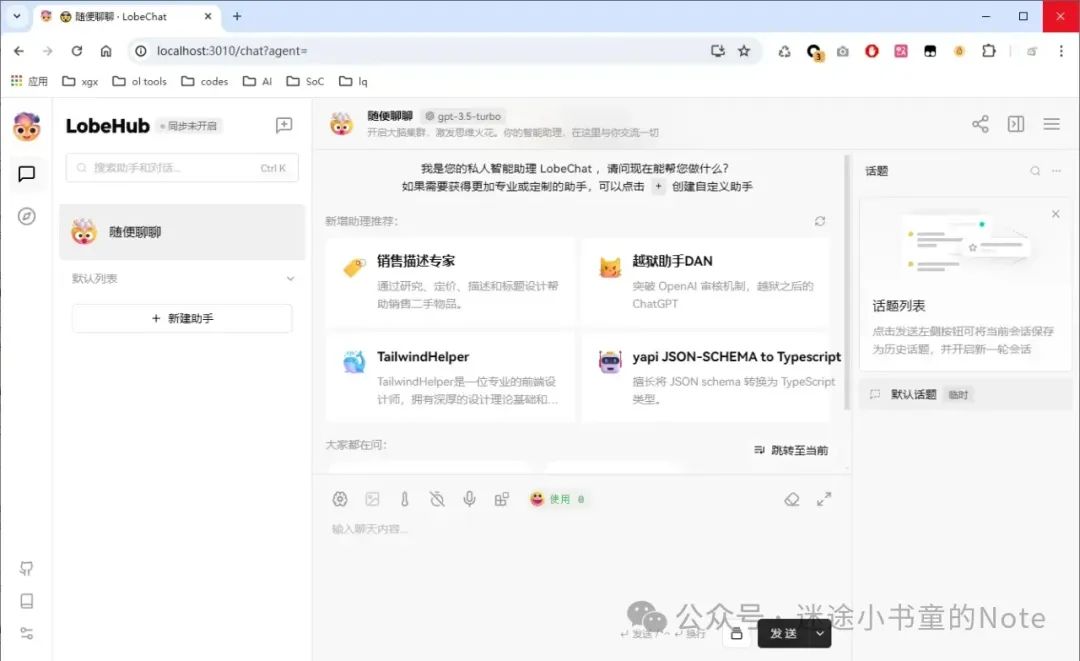Click the save topic icon beside send
1080x661 pixels.
pos(736,633)
